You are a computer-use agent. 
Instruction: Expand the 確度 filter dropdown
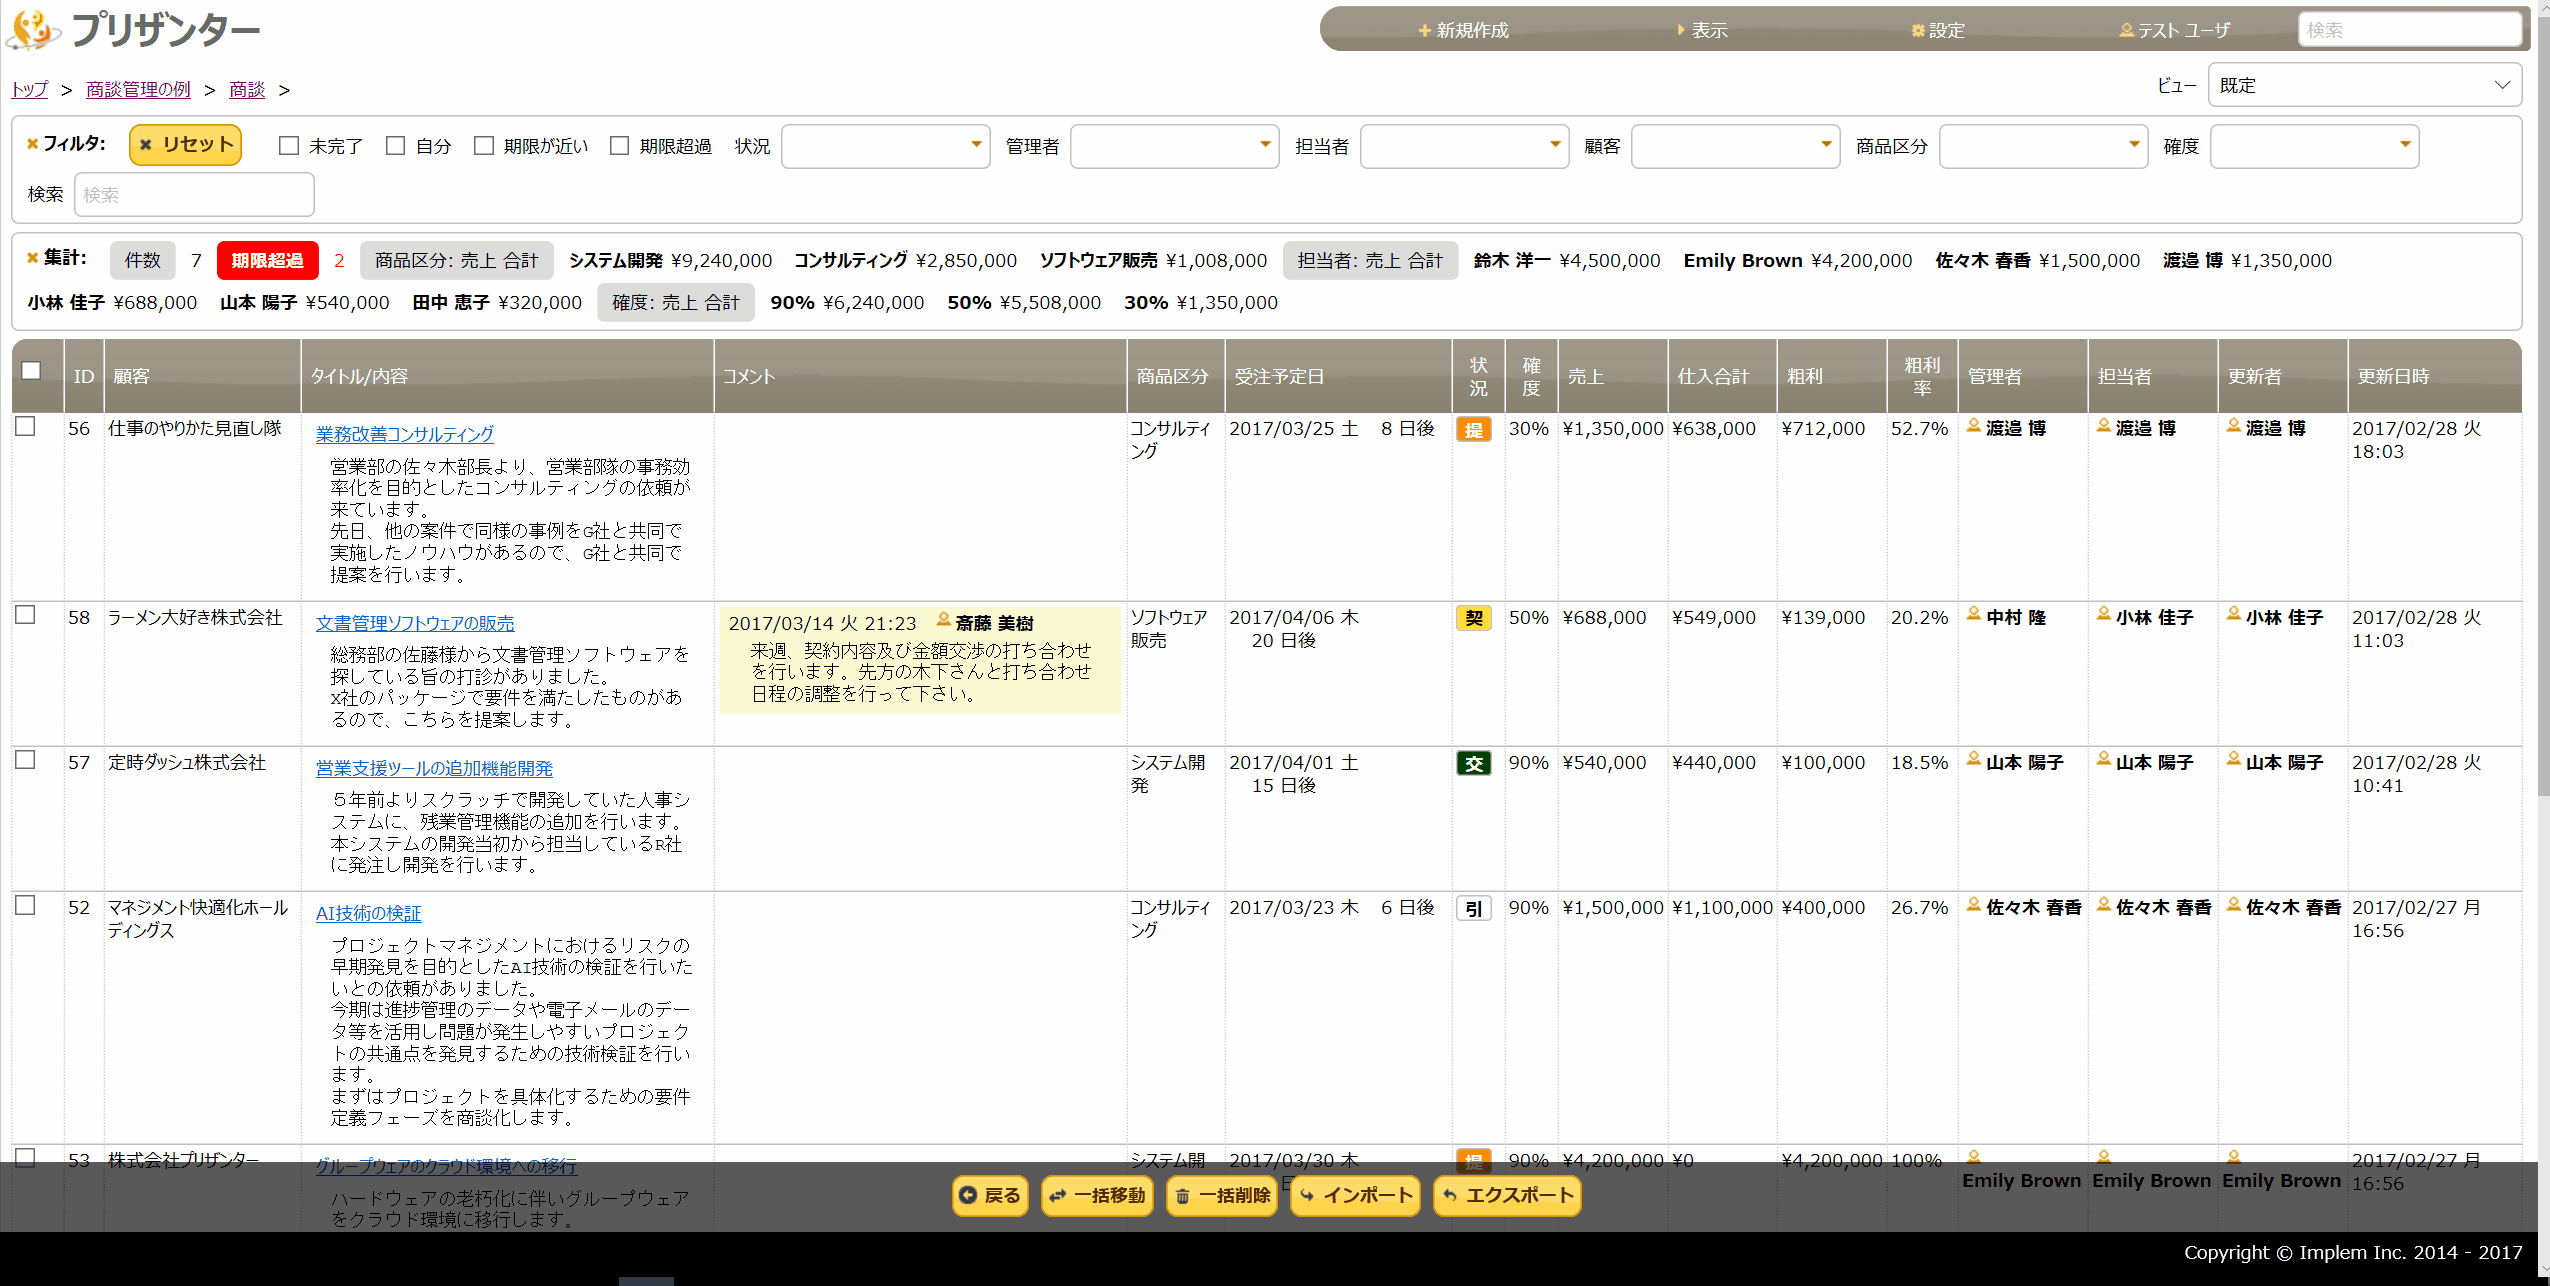2314,147
